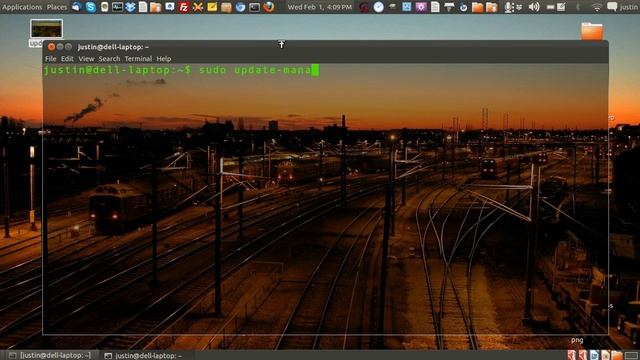Click the orange folder panel icon by the microphone

492,7
